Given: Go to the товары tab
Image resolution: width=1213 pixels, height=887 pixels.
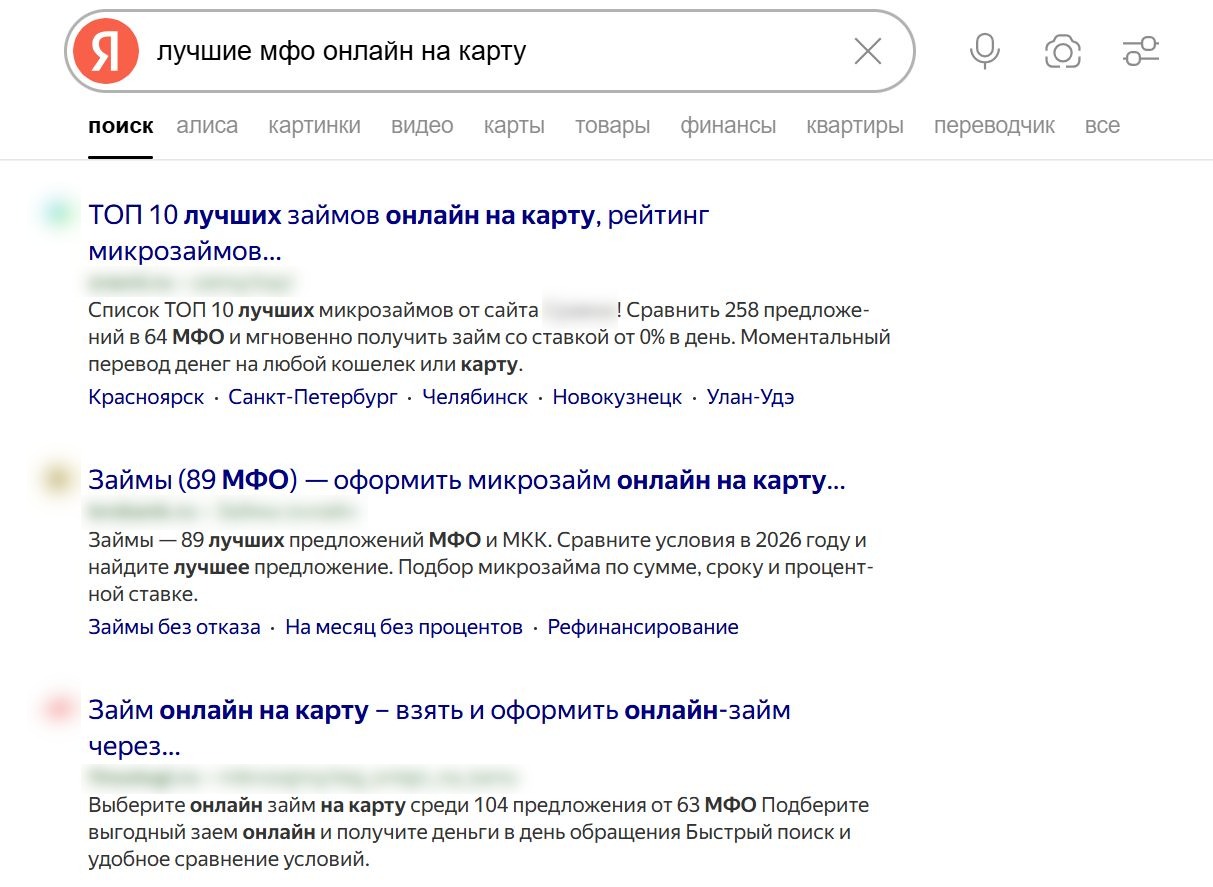Looking at the screenshot, I should (612, 126).
